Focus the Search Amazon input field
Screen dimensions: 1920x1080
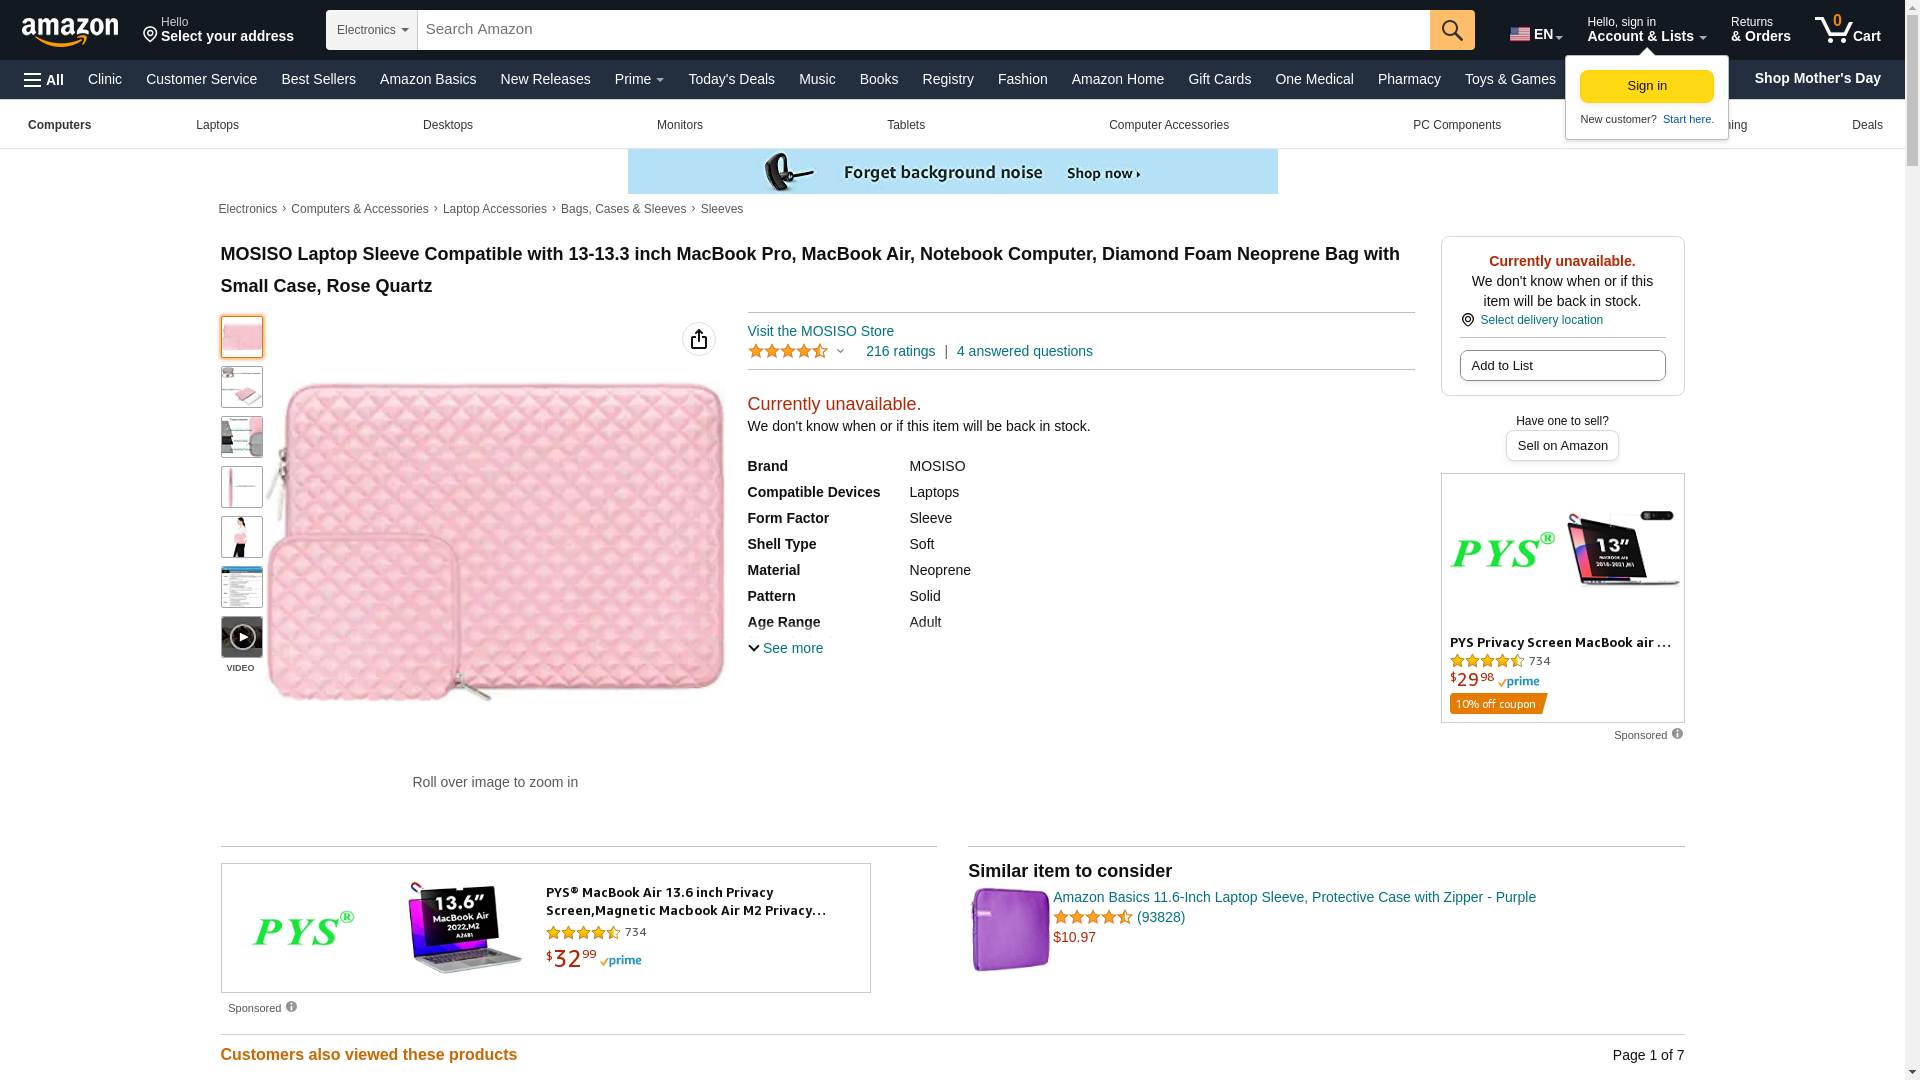923,30
